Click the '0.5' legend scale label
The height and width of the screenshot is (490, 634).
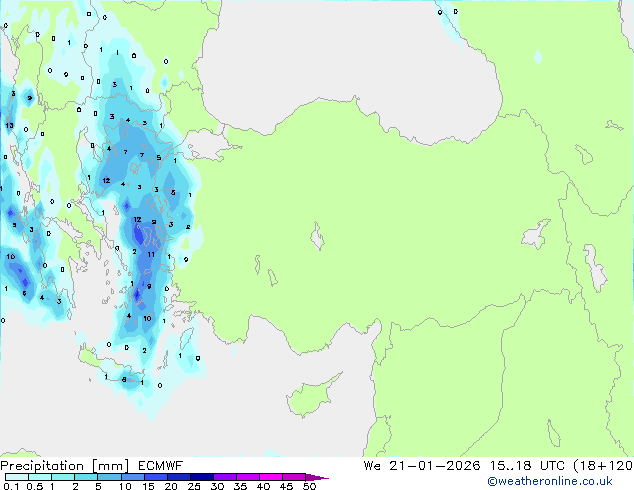[35, 486]
